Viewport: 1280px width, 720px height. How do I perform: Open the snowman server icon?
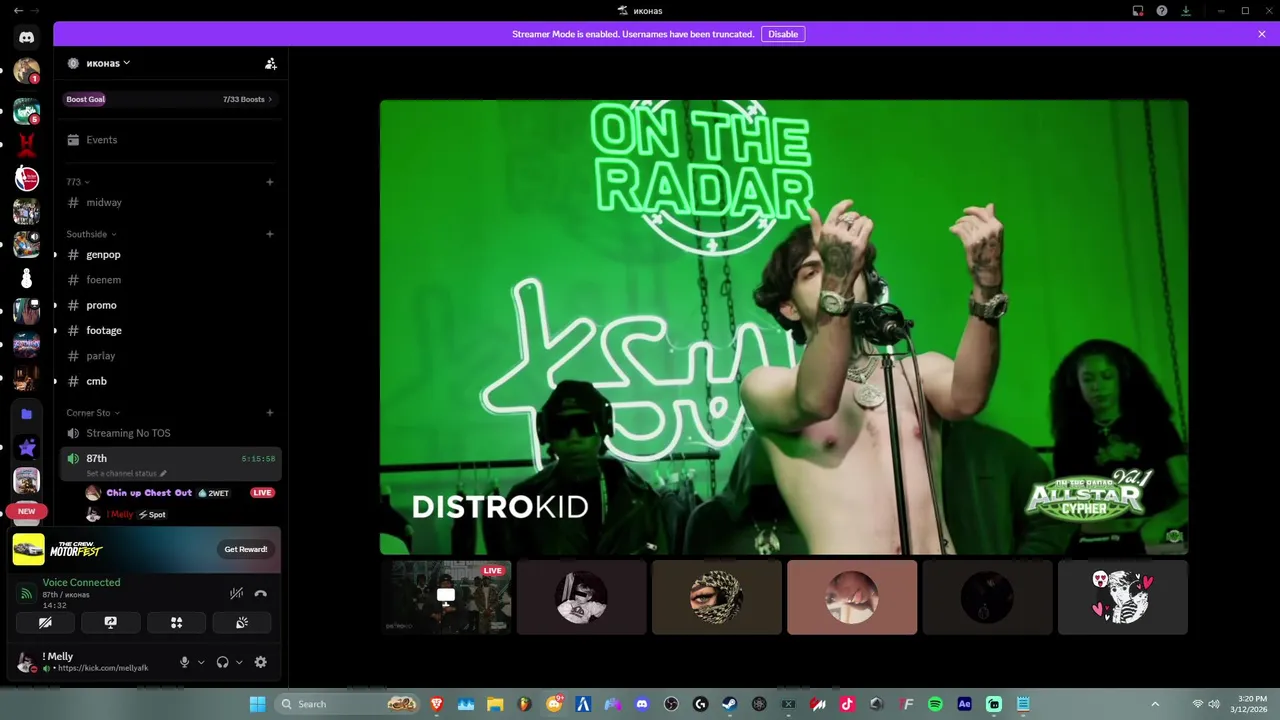(27, 279)
